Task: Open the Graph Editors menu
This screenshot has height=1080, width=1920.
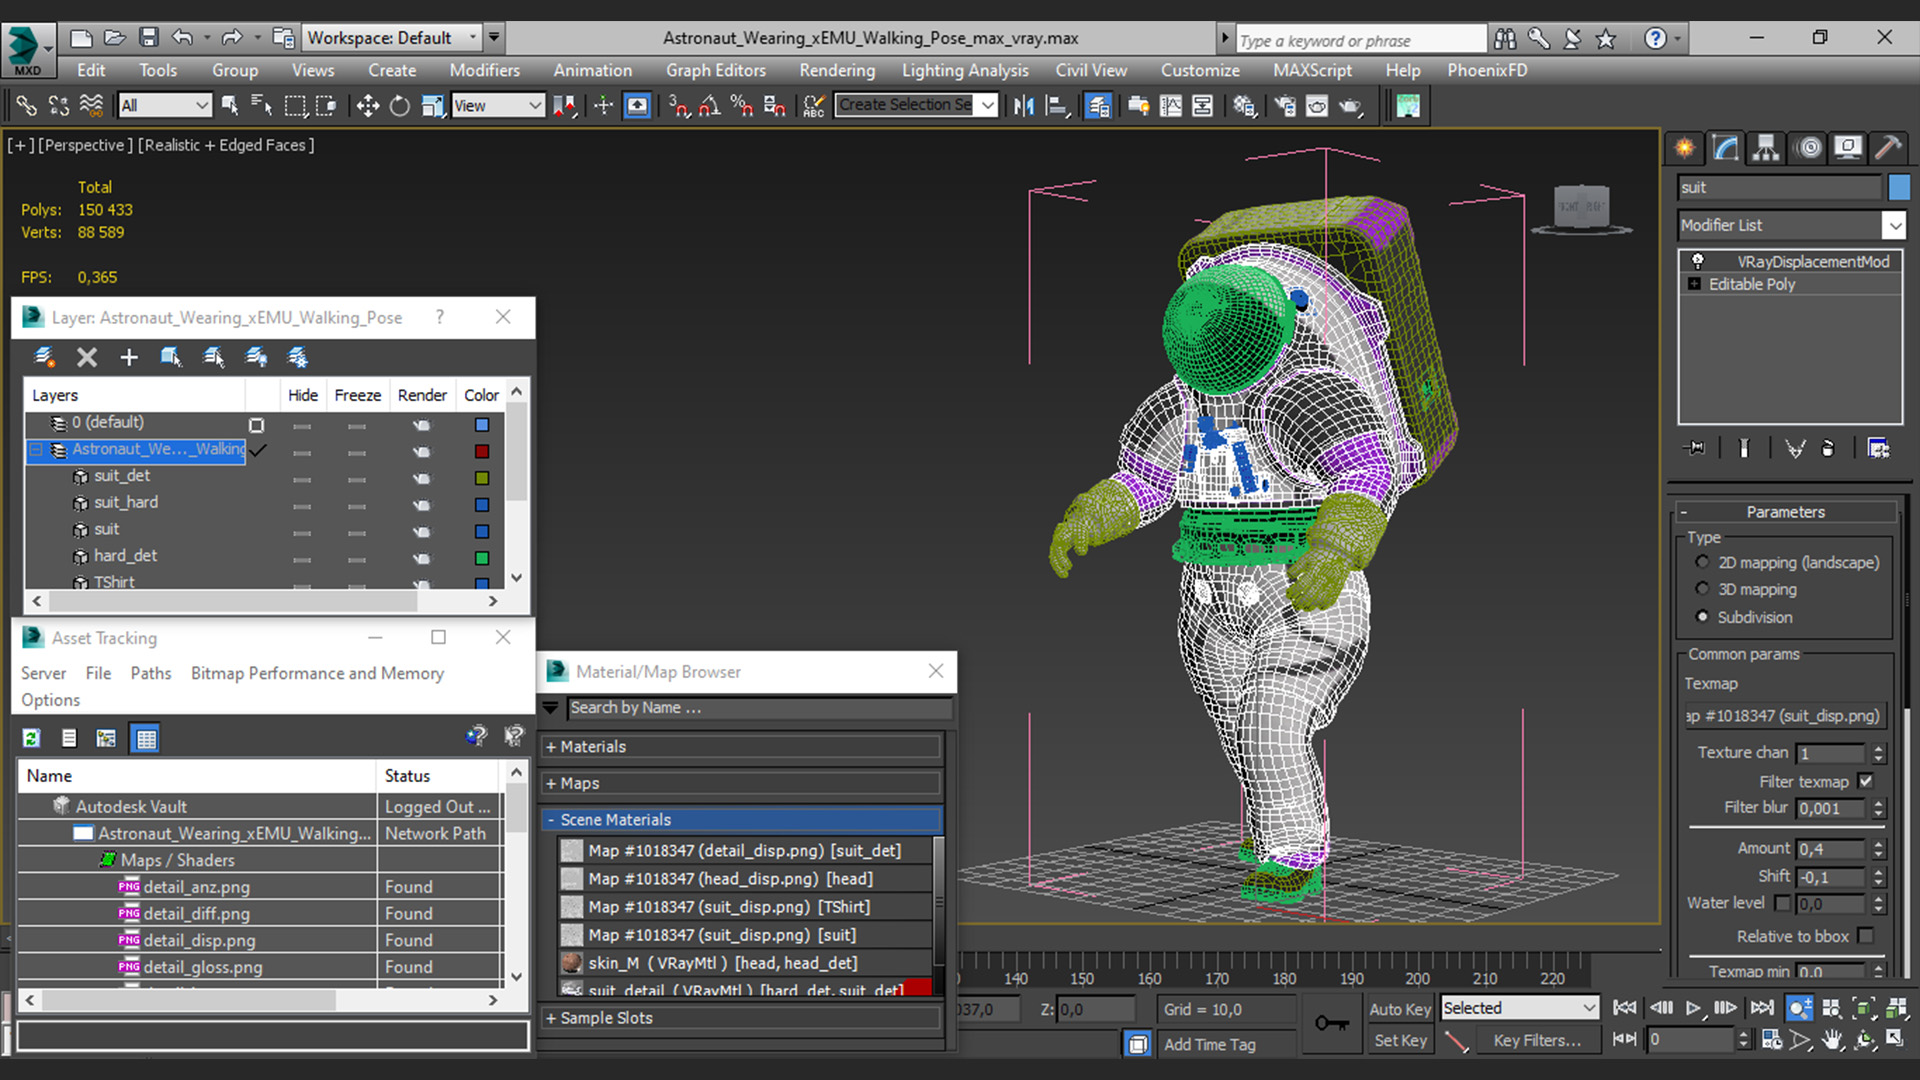Action: pos(716,70)
